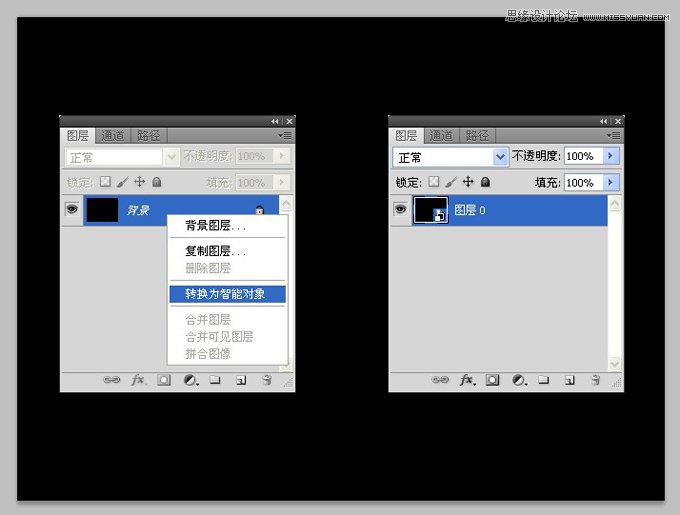Hide 图层 0 layer with eye icon
This screenshot has height=515, width=680.
(401, 209)
